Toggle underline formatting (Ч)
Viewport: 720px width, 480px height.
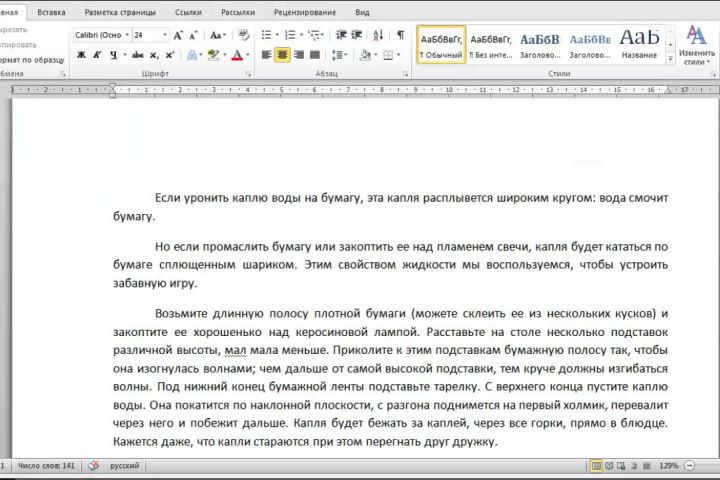click(x=113, y=55)
